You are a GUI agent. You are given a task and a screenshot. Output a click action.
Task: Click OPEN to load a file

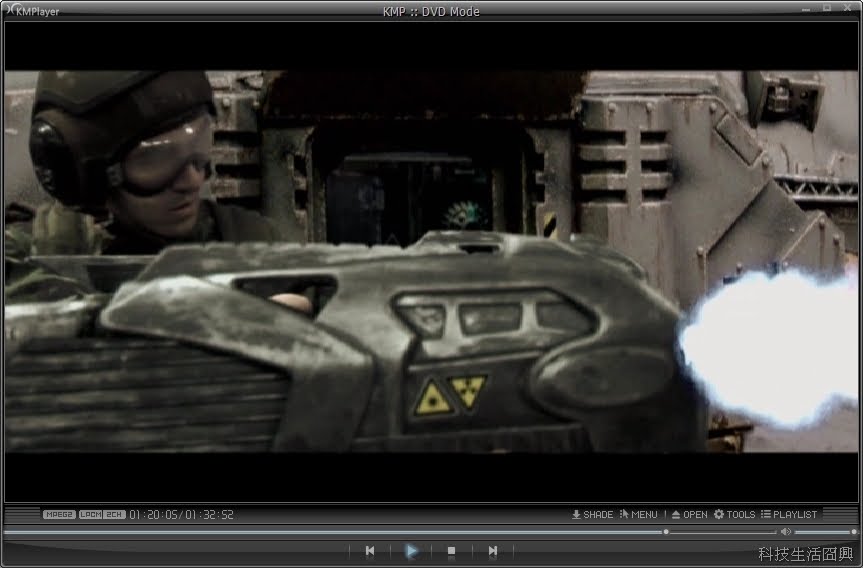point(690,515)
